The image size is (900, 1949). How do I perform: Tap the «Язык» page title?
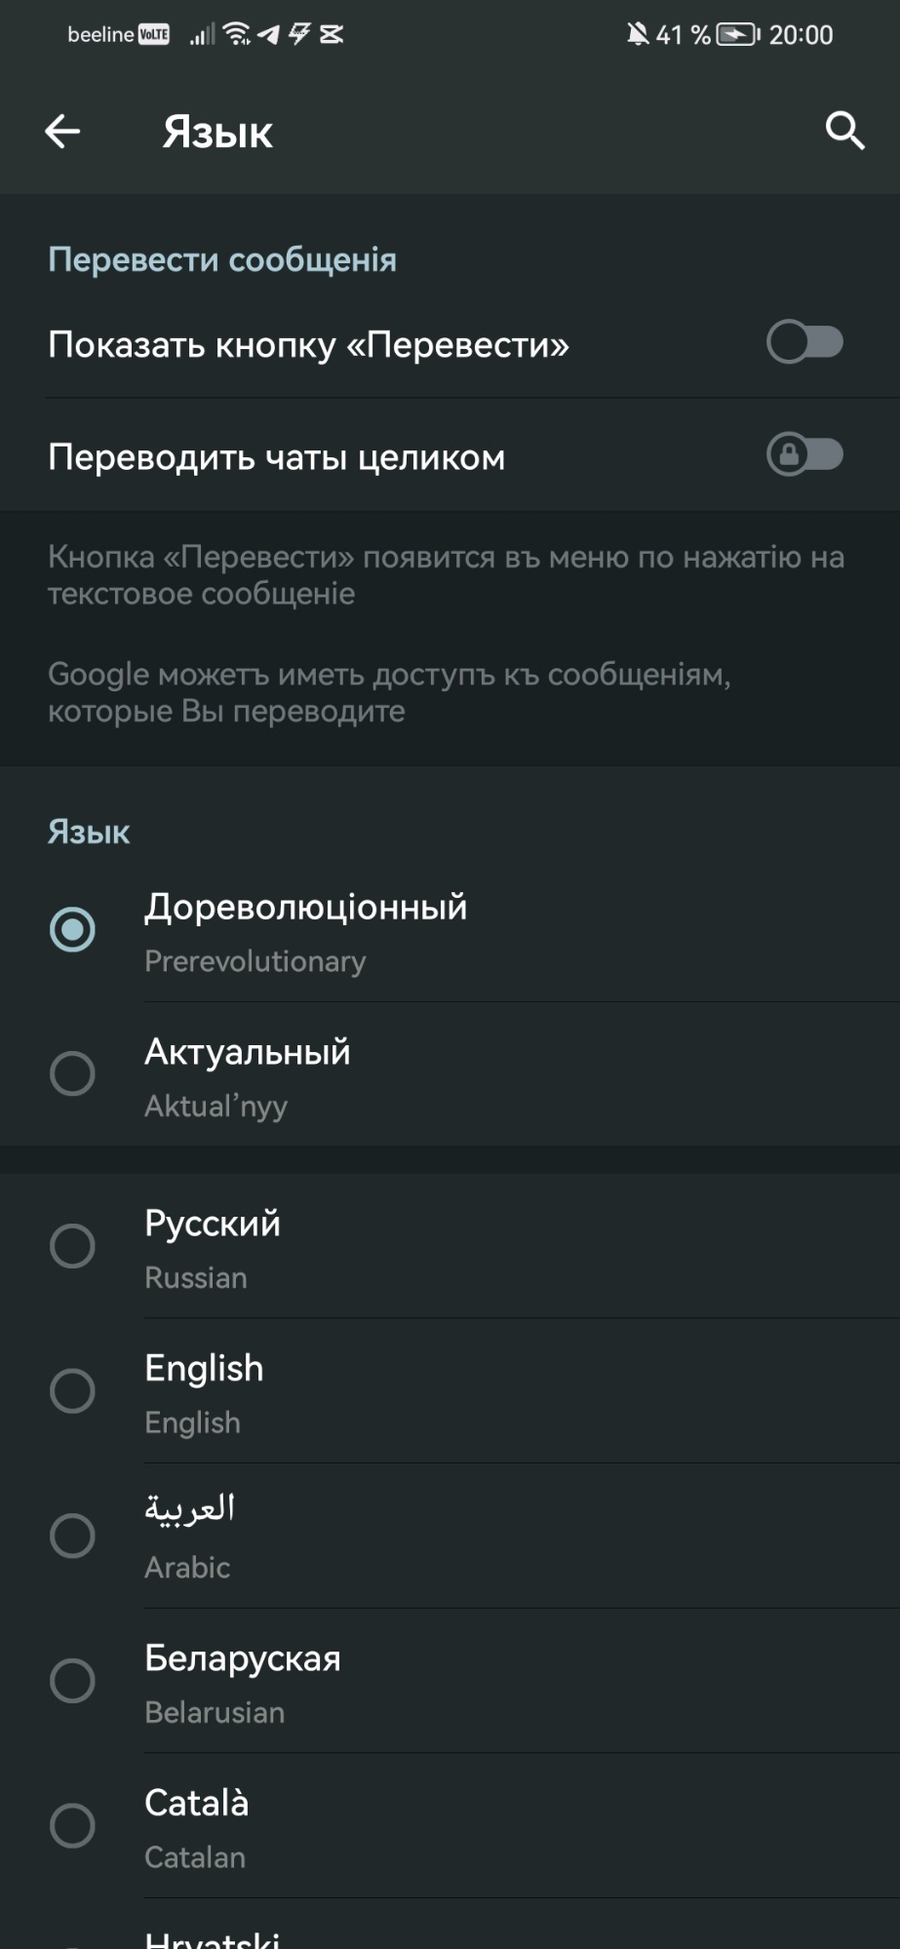point(218,132)
